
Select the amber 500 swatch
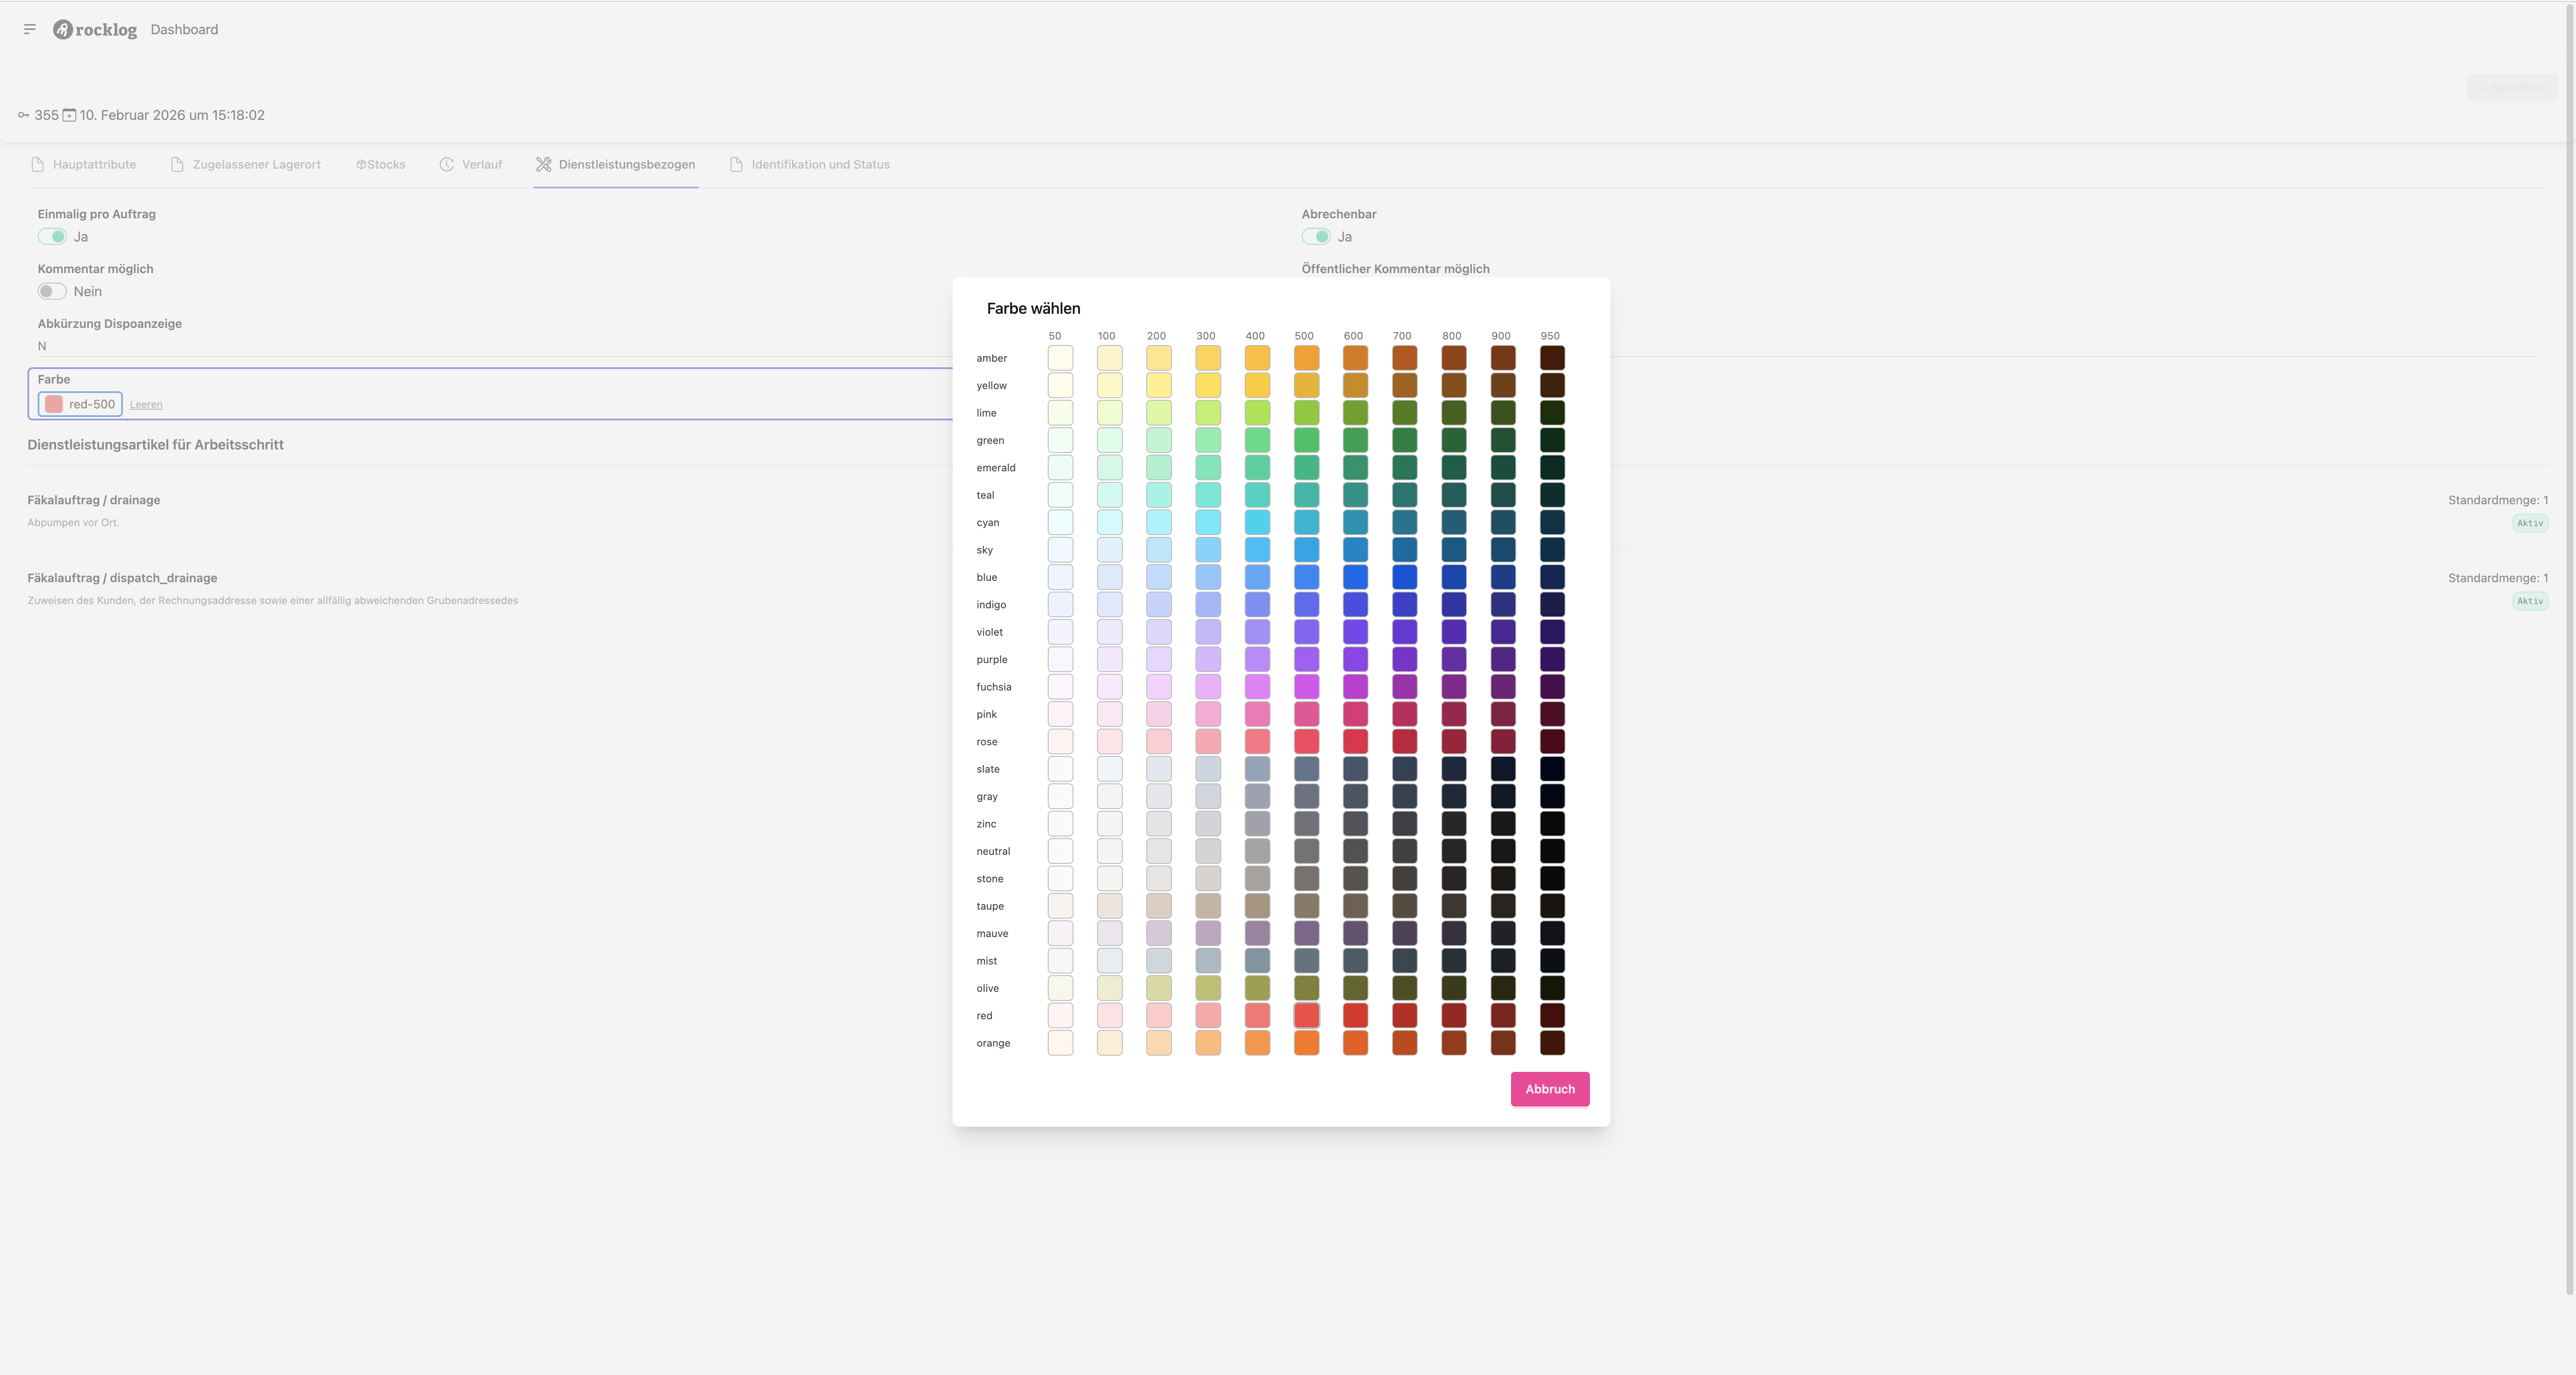tap(1306, 358)
